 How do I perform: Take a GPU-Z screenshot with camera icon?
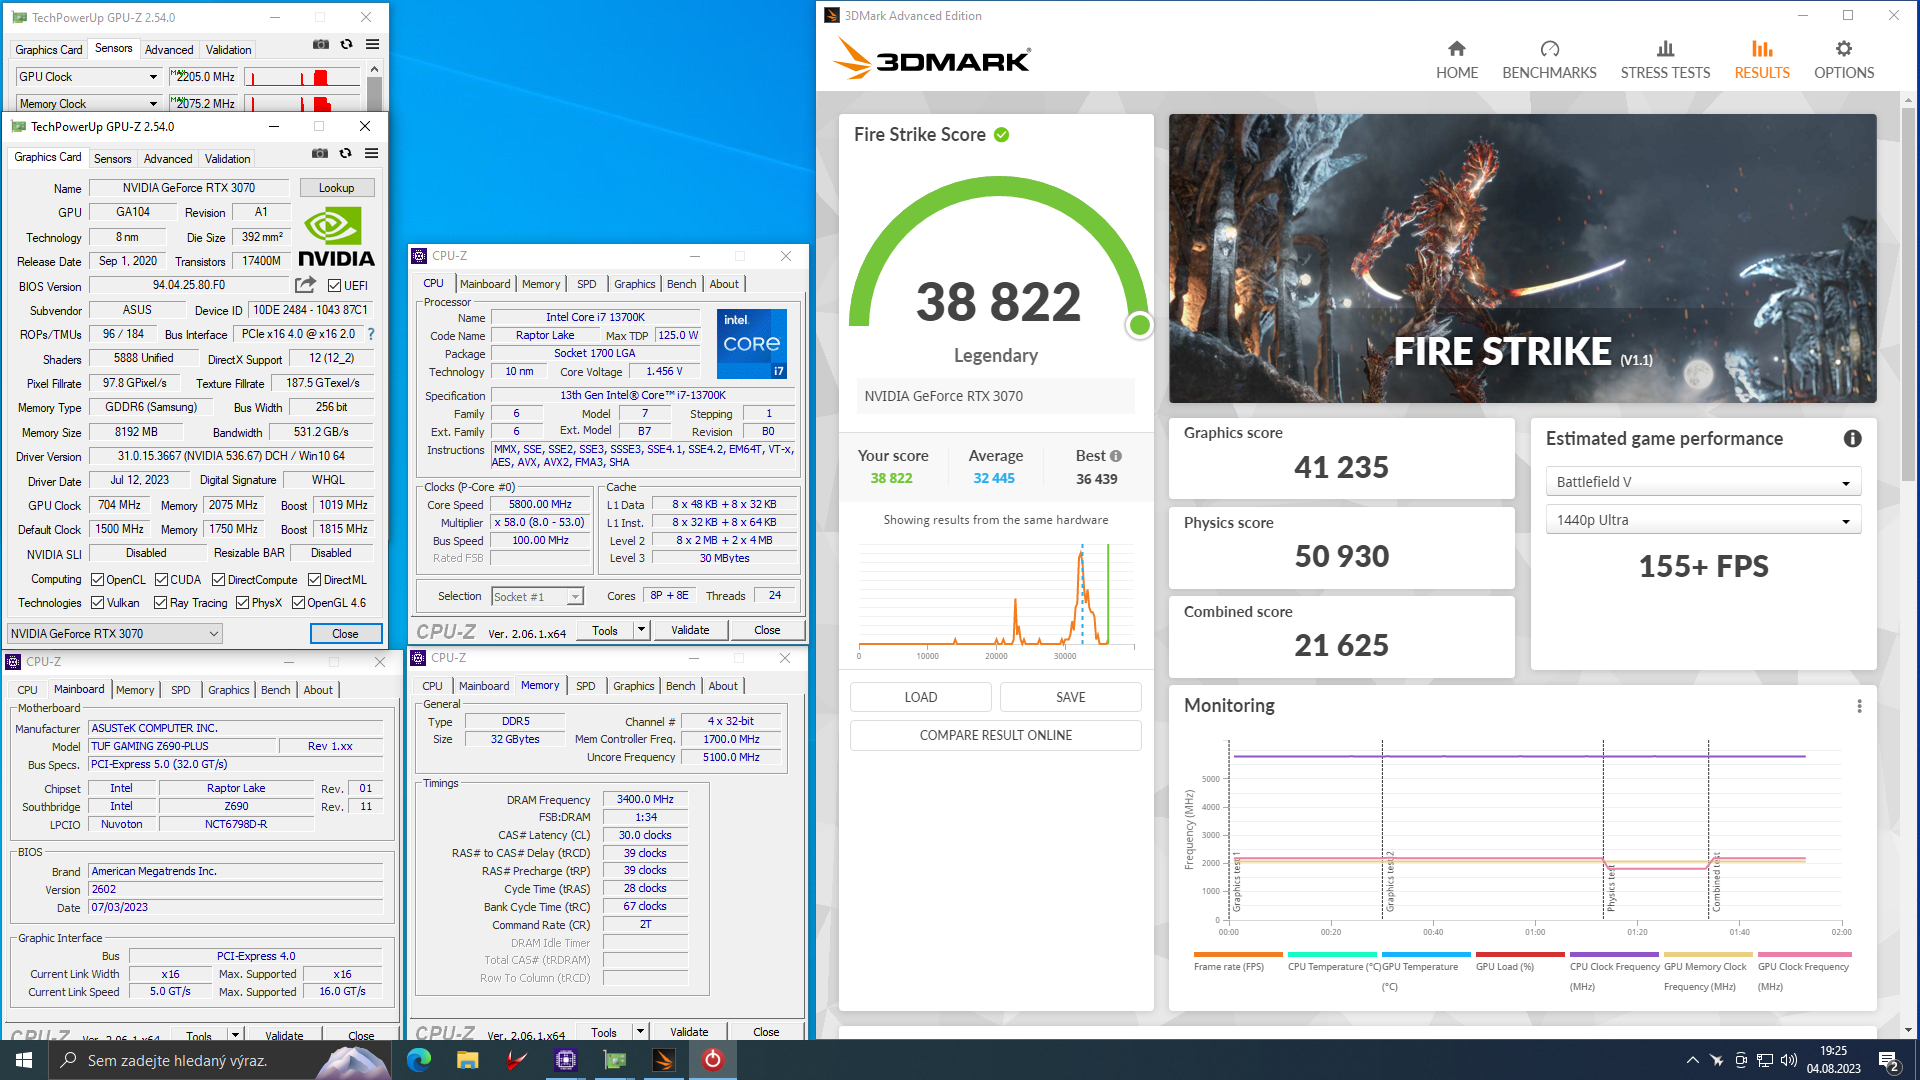click(x=320, y=153)
